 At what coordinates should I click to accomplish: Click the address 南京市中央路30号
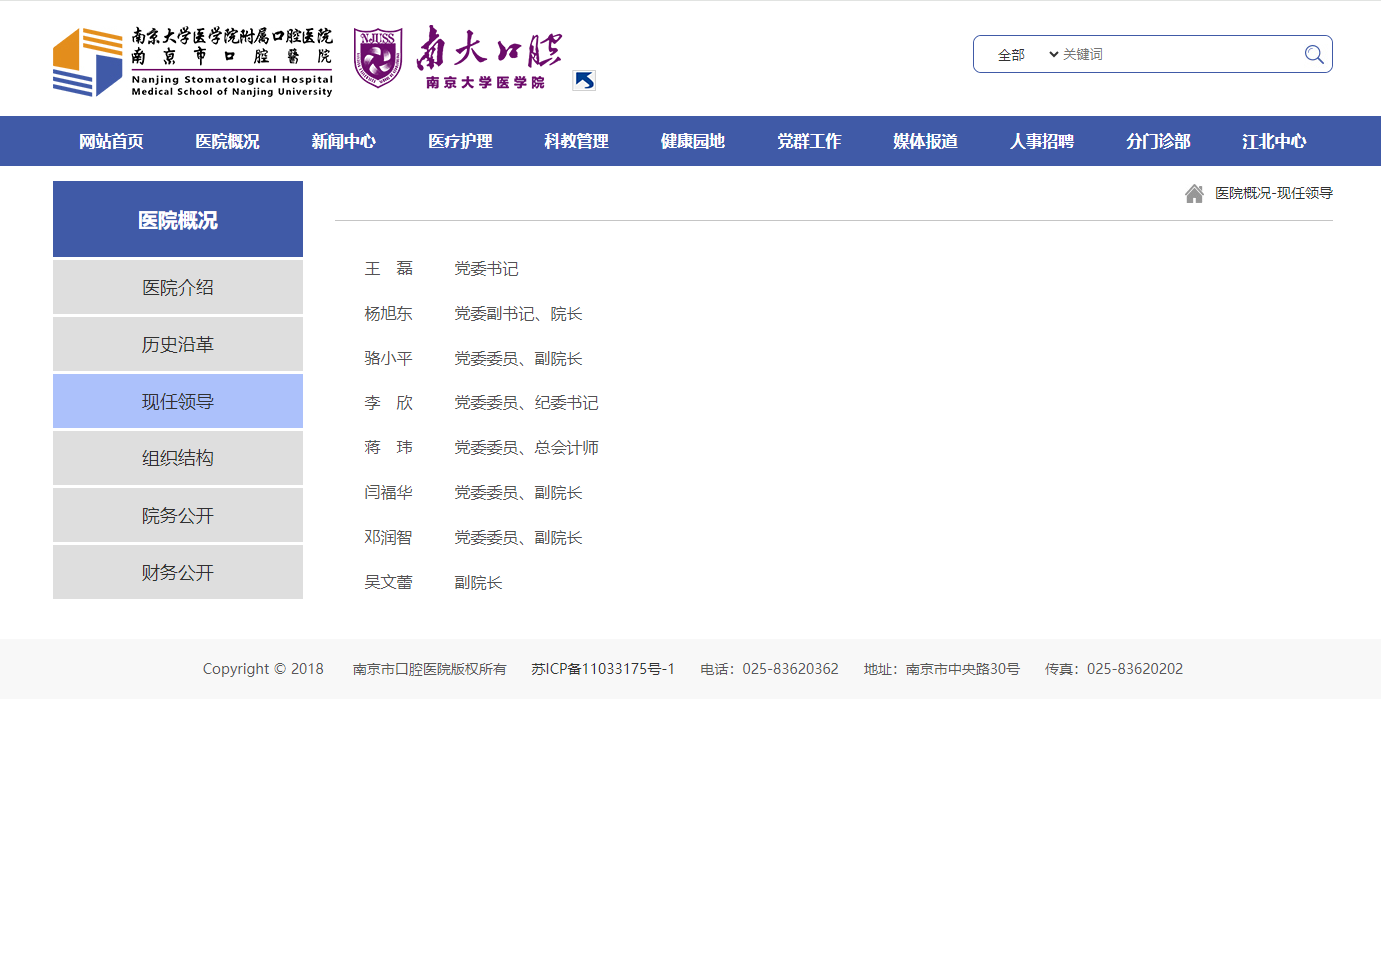click(x=963, y=669)
